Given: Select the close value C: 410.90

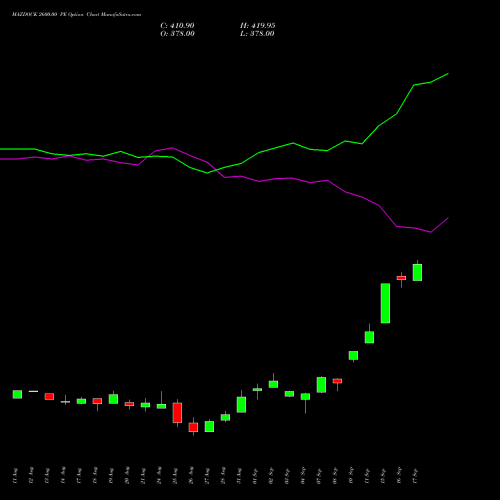Looking at the screenshot, I should pos(177,26).
